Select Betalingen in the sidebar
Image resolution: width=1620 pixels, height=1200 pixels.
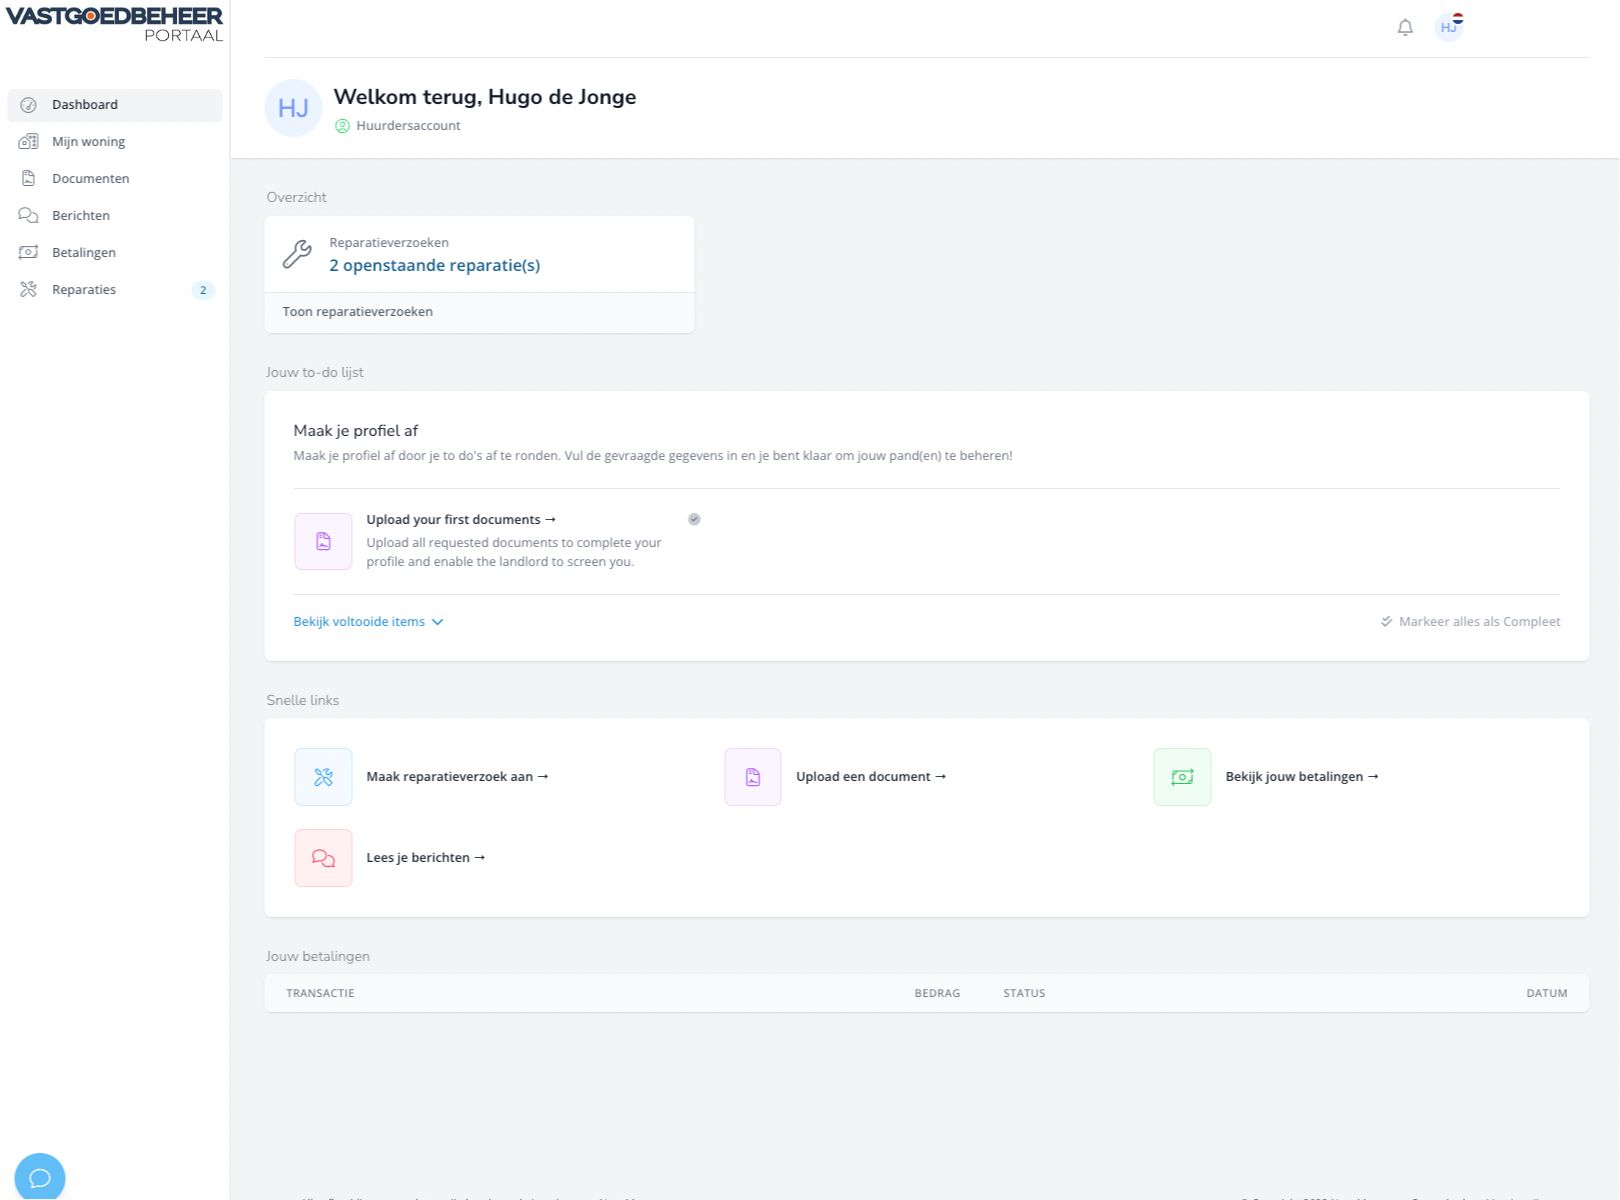pos(84,253)
